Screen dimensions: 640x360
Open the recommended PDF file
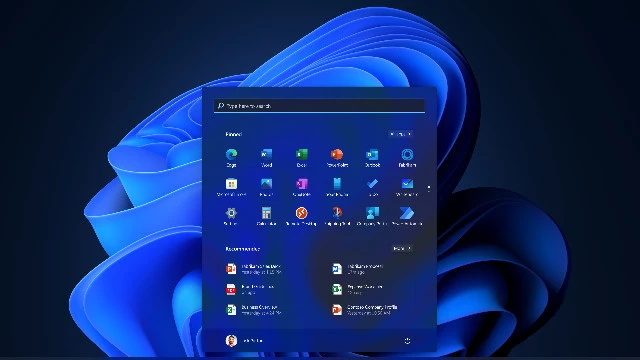point(250,289)
